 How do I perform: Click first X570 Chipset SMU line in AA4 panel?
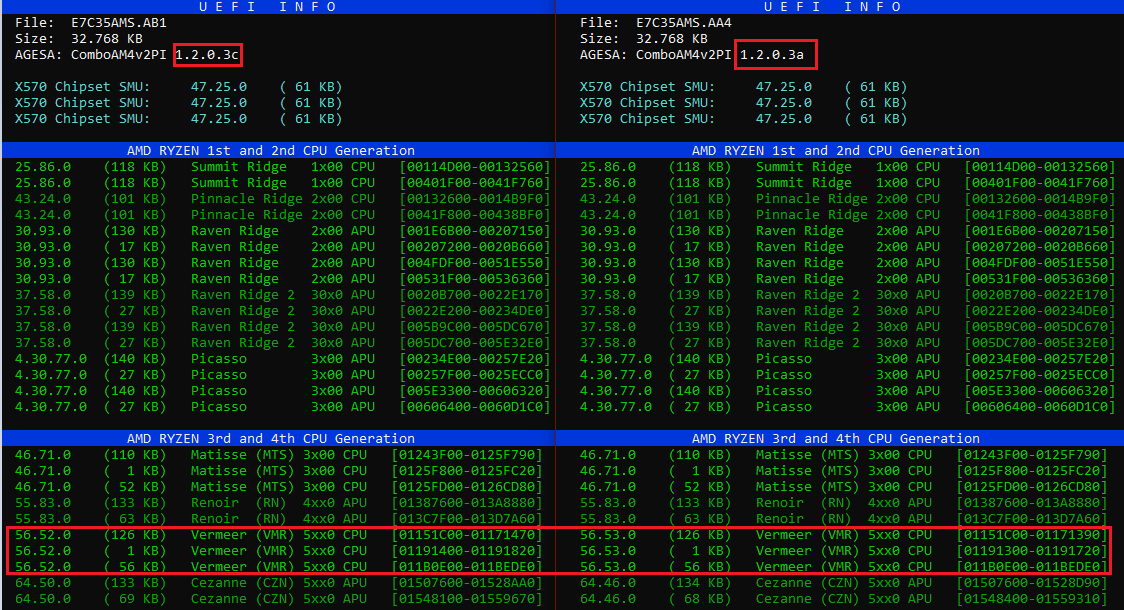coord(743,87)
